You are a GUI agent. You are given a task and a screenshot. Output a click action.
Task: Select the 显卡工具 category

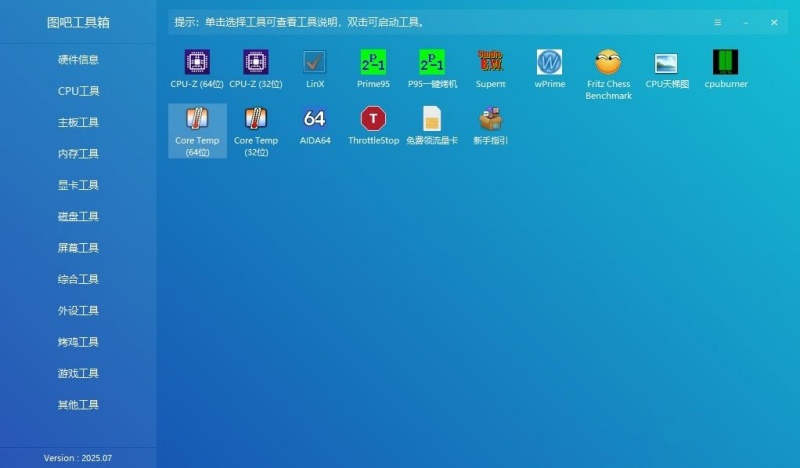[x=78, y=185]
